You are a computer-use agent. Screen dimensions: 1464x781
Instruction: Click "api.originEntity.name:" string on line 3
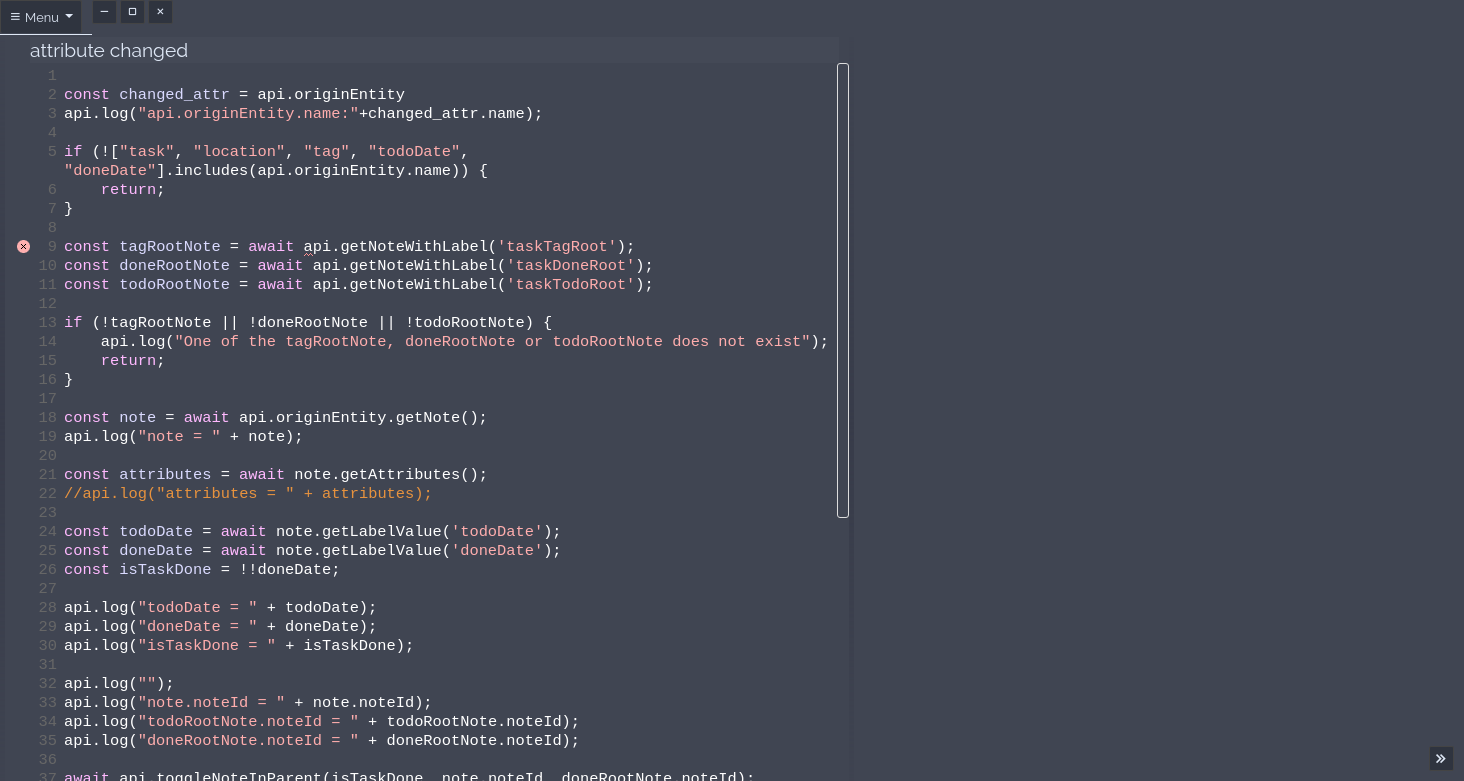[x=248, y=113]
